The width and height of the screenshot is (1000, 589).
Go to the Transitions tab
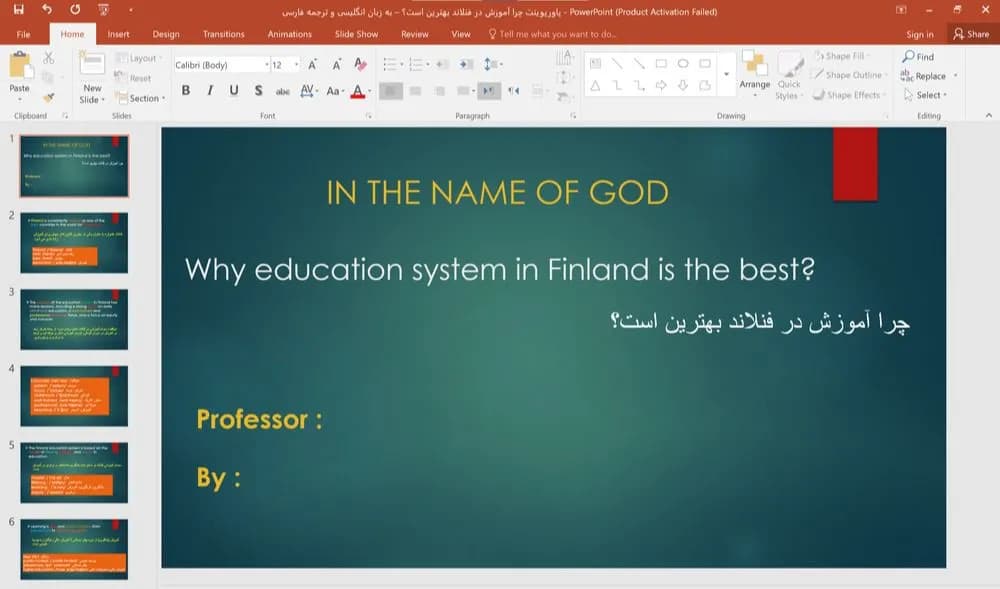click(x=223, y=34)
